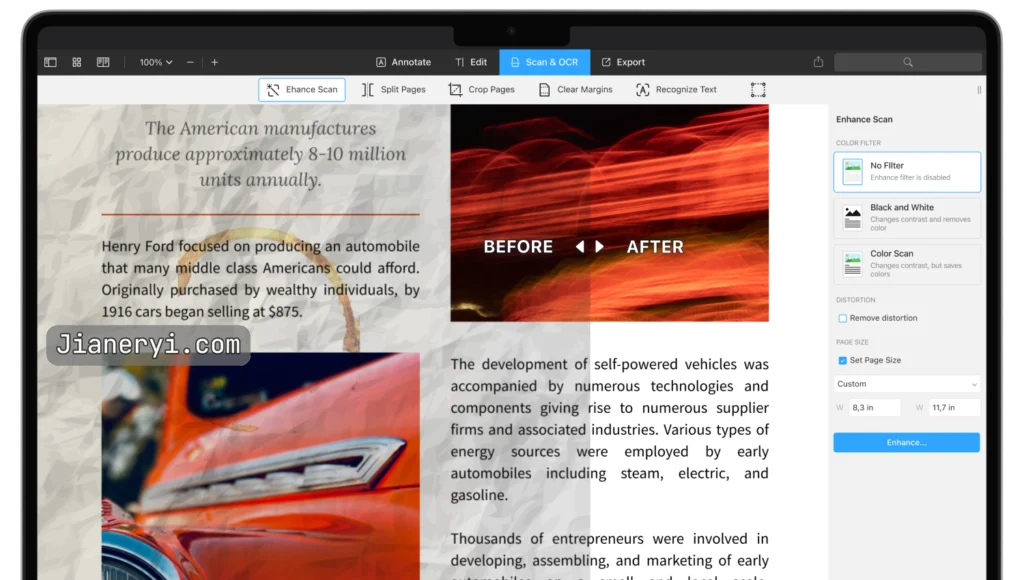
Task: Click the 'COLOR FILTER' section label
Action: 858,143
